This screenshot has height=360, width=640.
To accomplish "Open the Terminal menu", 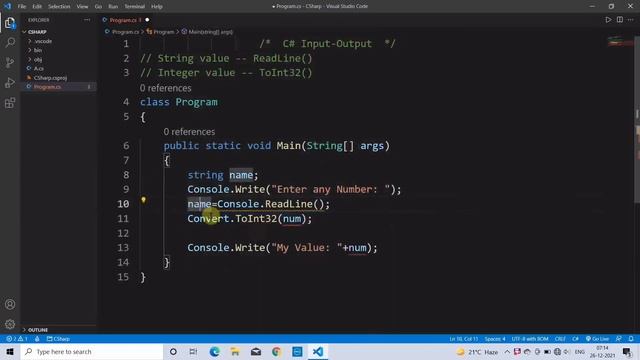I will (x=135, y=7).
